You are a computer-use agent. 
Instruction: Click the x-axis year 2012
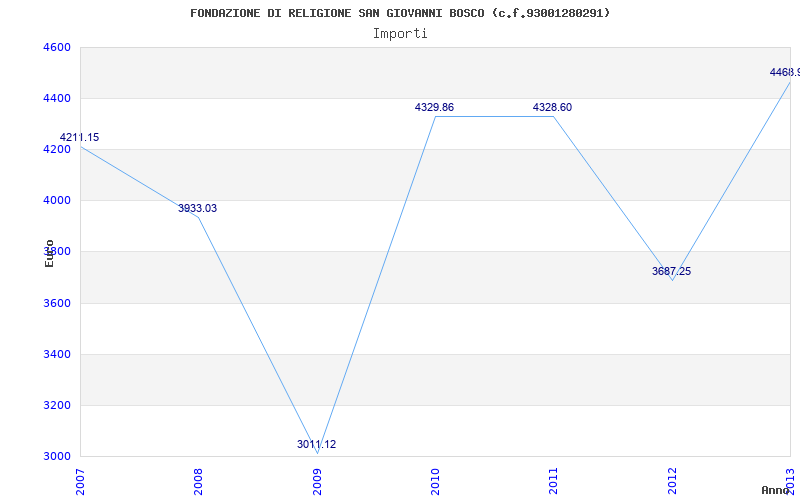click(x=672, y=482)
